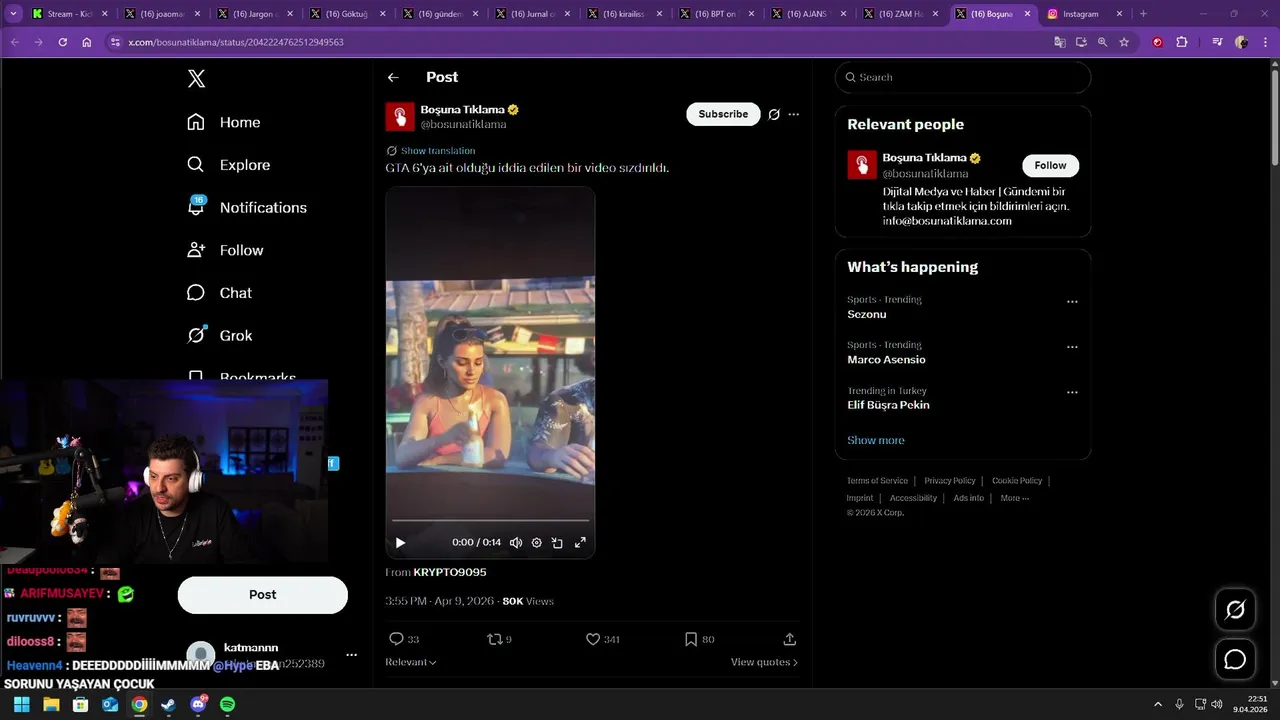1280x720 pixels.
Task: Open Spotify from the taskbar
Action: [227, 704]
